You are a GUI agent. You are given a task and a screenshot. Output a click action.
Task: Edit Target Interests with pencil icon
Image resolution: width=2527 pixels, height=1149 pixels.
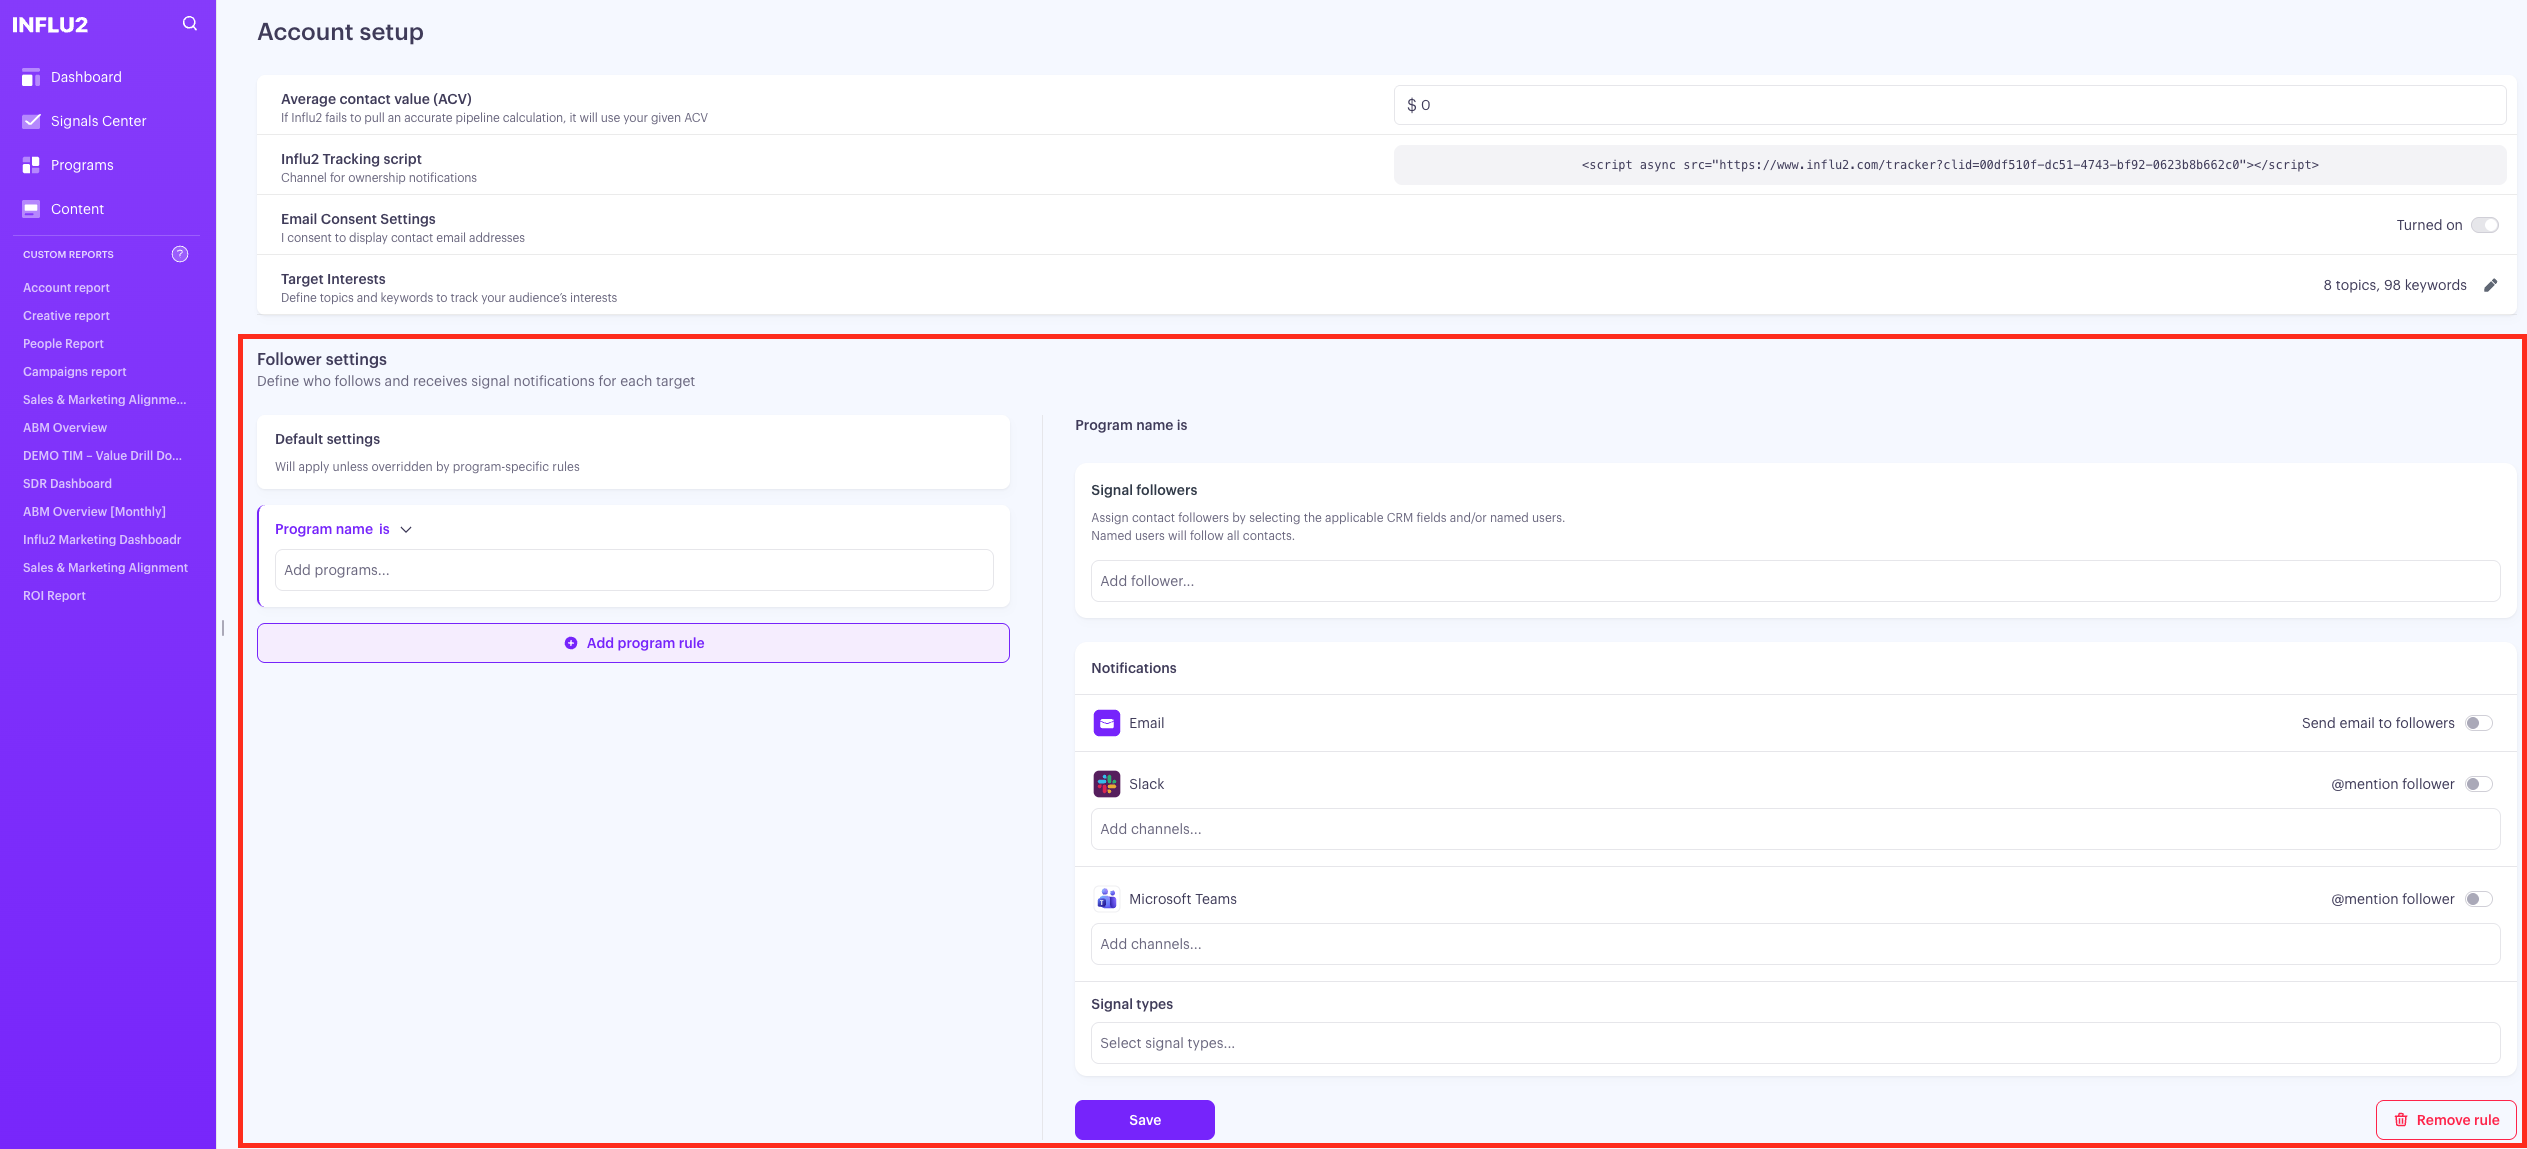2490,285
